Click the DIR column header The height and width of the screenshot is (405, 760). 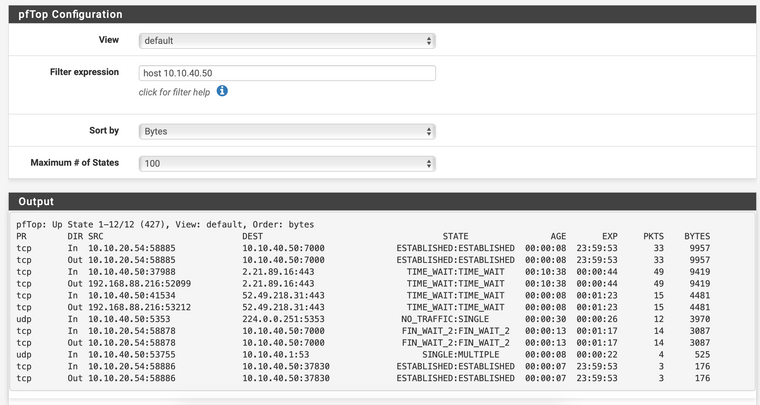75,236
